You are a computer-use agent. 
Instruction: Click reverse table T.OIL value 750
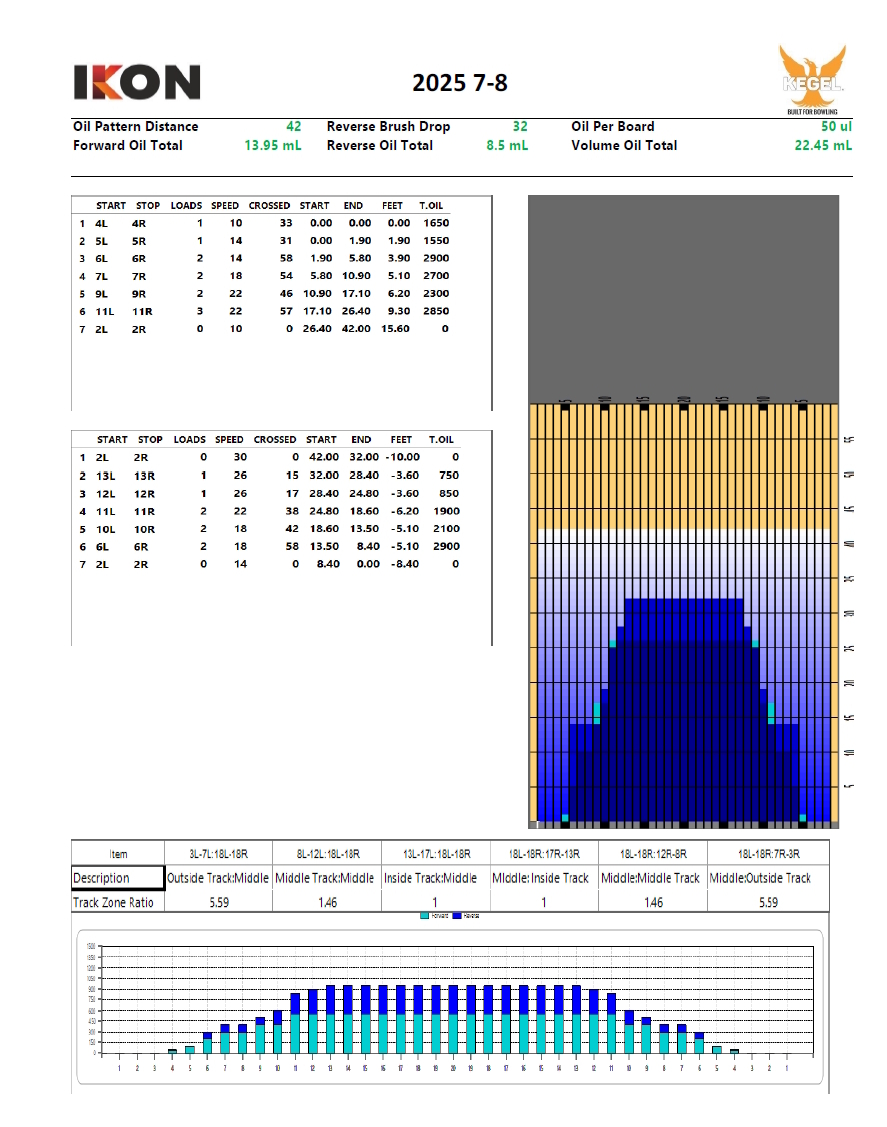[x=449, y=475]
